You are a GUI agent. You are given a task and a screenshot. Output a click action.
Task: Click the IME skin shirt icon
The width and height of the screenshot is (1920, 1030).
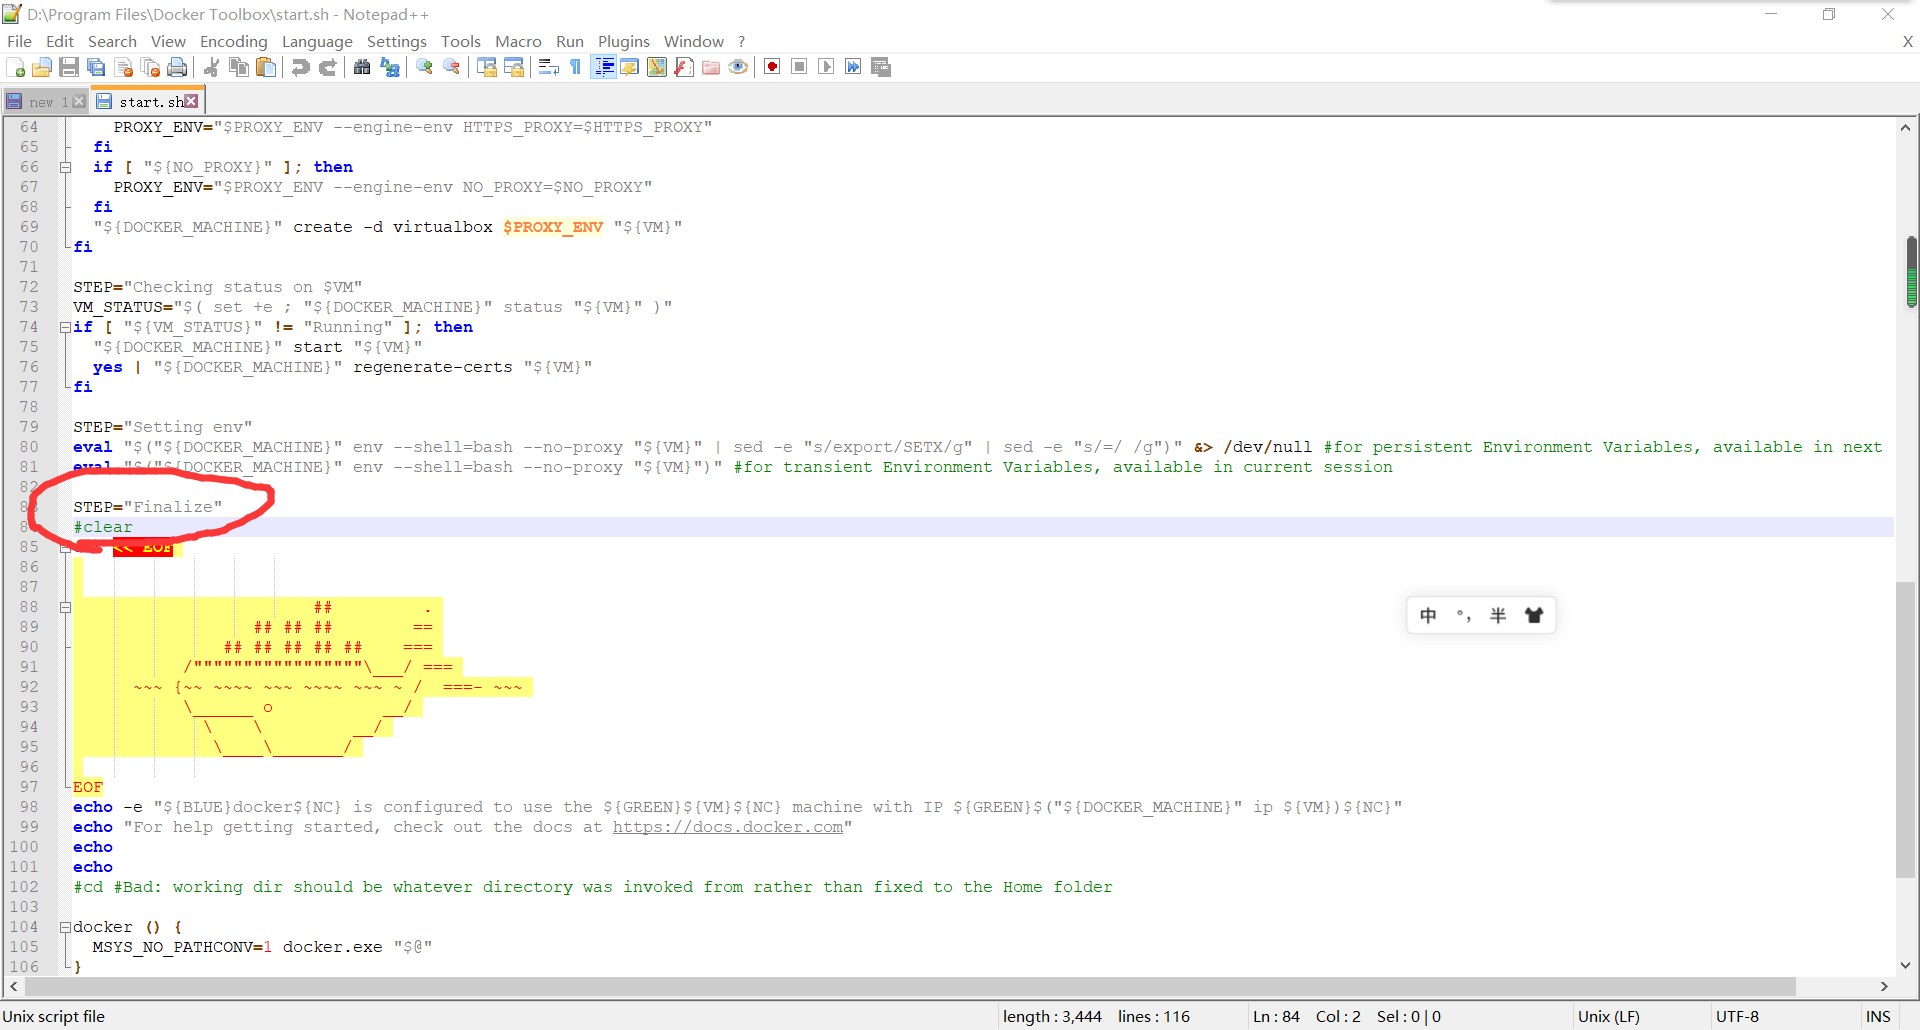click(x=1534, y=615)
